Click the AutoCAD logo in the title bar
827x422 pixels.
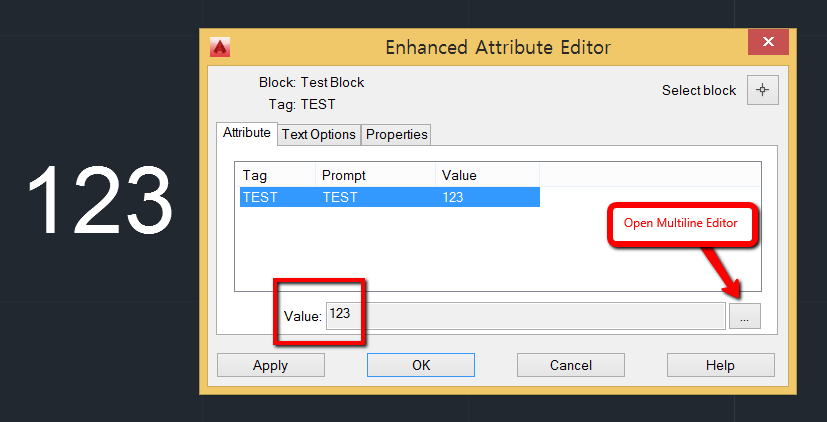point(220,47)
